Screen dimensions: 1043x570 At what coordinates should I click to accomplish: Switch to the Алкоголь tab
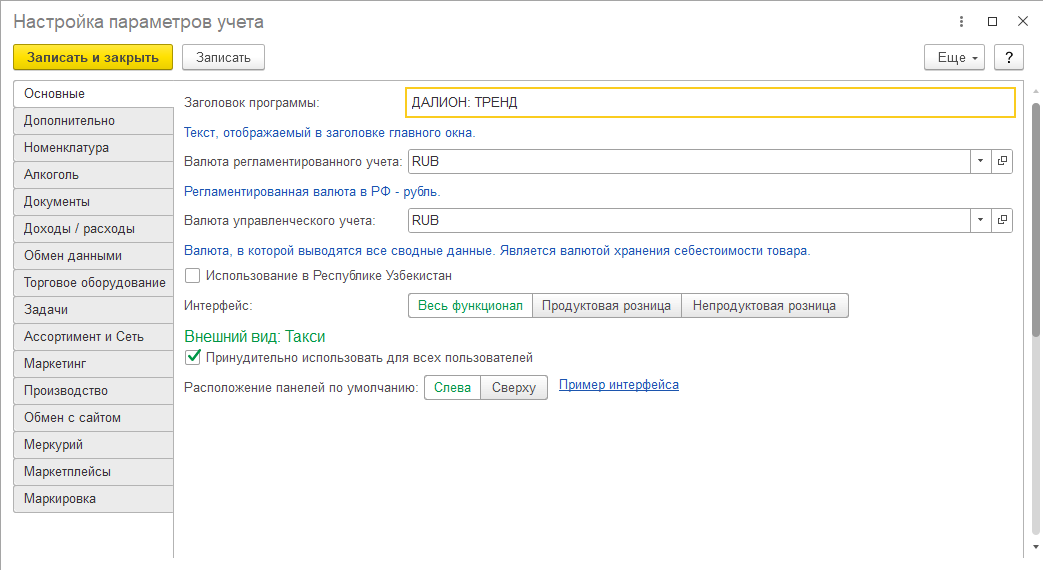(93, 175)
